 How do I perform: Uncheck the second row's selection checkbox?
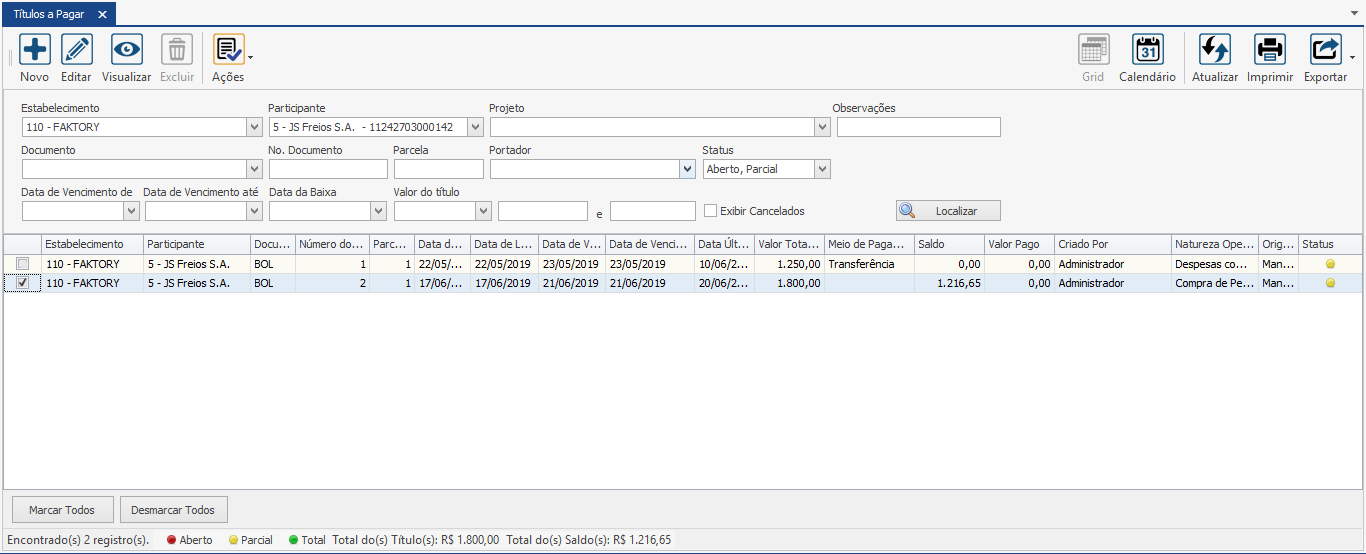[22, 283]
